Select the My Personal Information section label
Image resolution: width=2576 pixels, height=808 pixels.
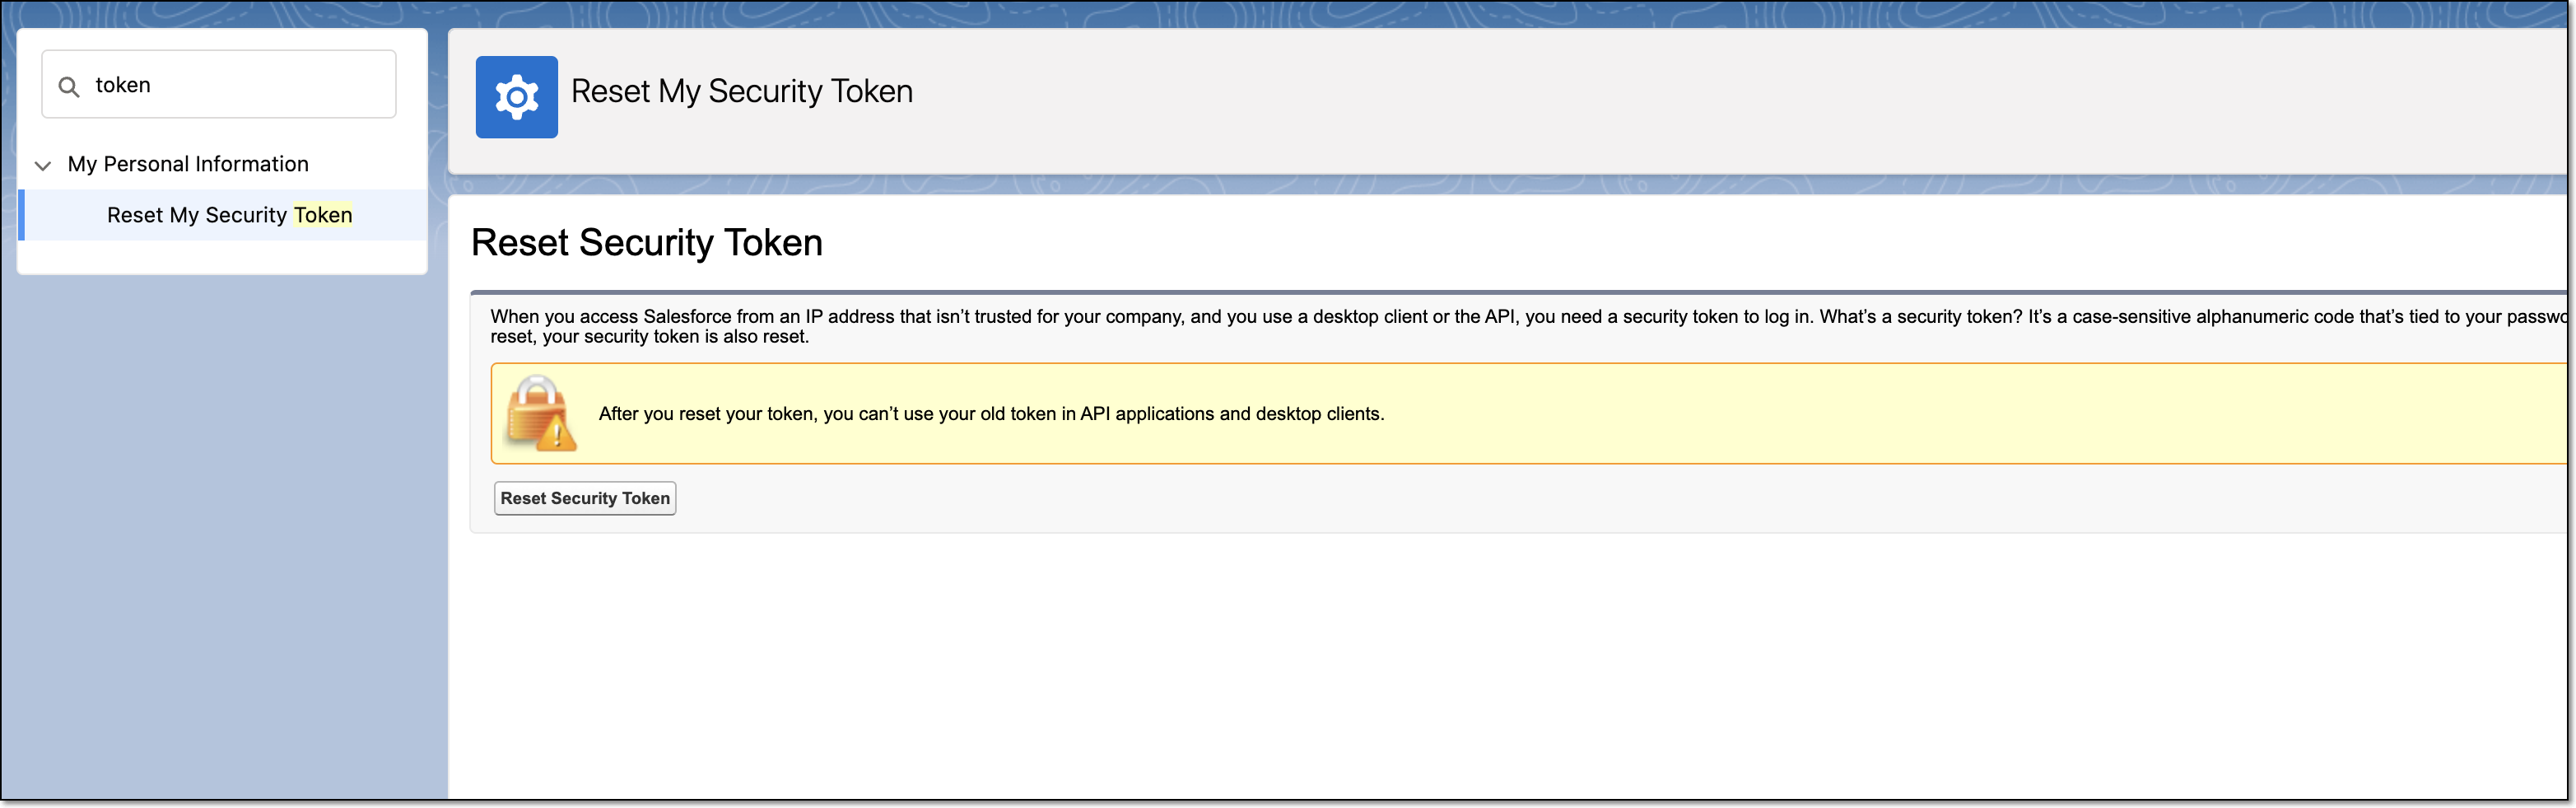pyautogui.click(x=188, y=164)
